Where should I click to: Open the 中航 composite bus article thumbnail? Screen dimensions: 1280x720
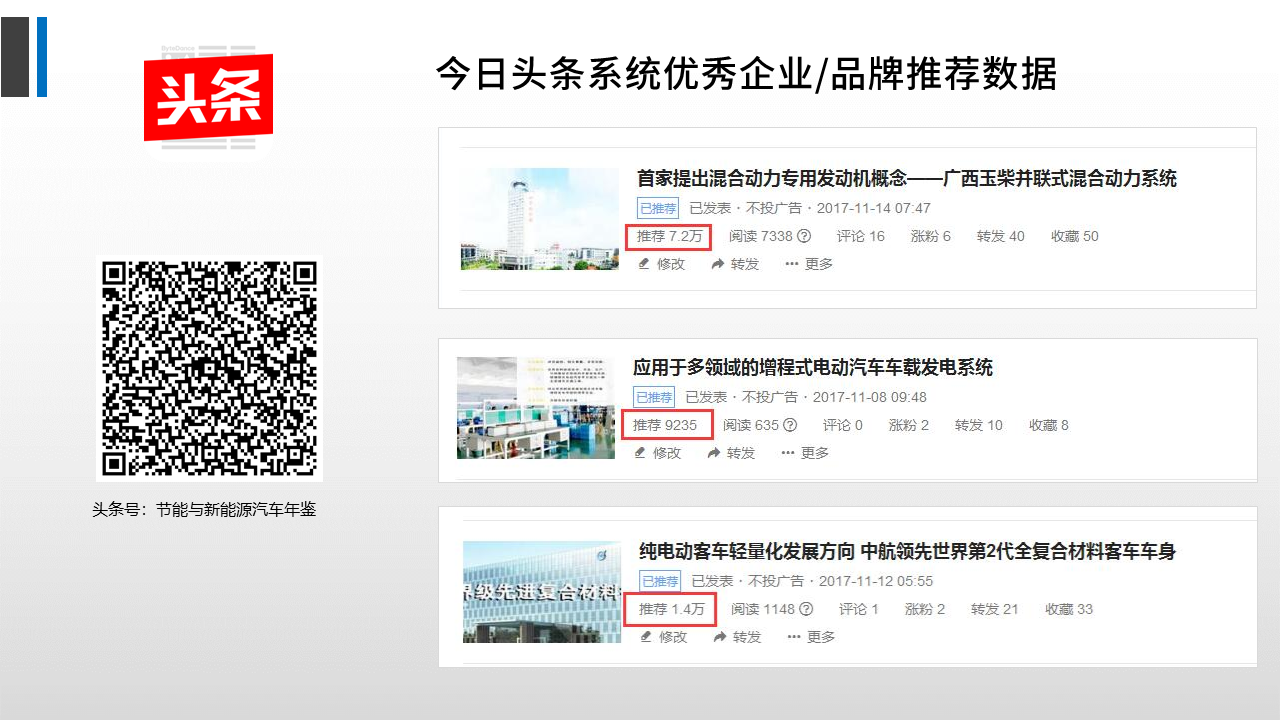(542, 592)
